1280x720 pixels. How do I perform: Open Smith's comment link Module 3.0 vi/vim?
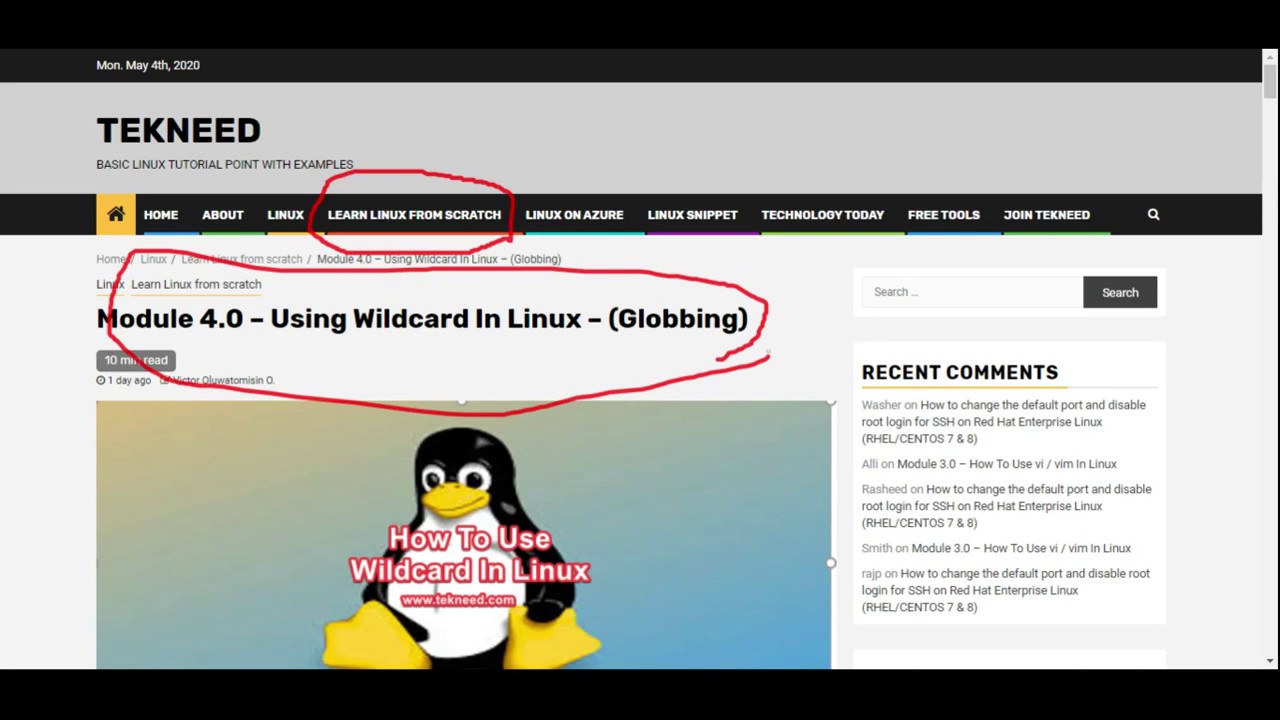(x=1021, y=548)
